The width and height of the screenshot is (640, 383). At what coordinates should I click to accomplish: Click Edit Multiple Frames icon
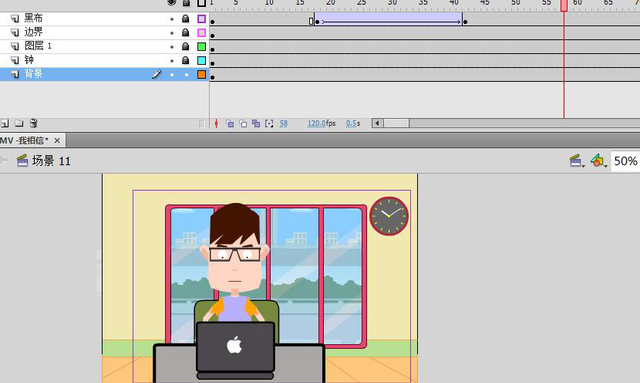coord(256,123)
